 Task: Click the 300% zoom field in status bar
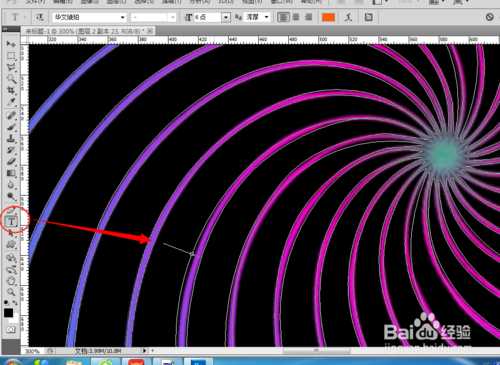tap(33, 351)
